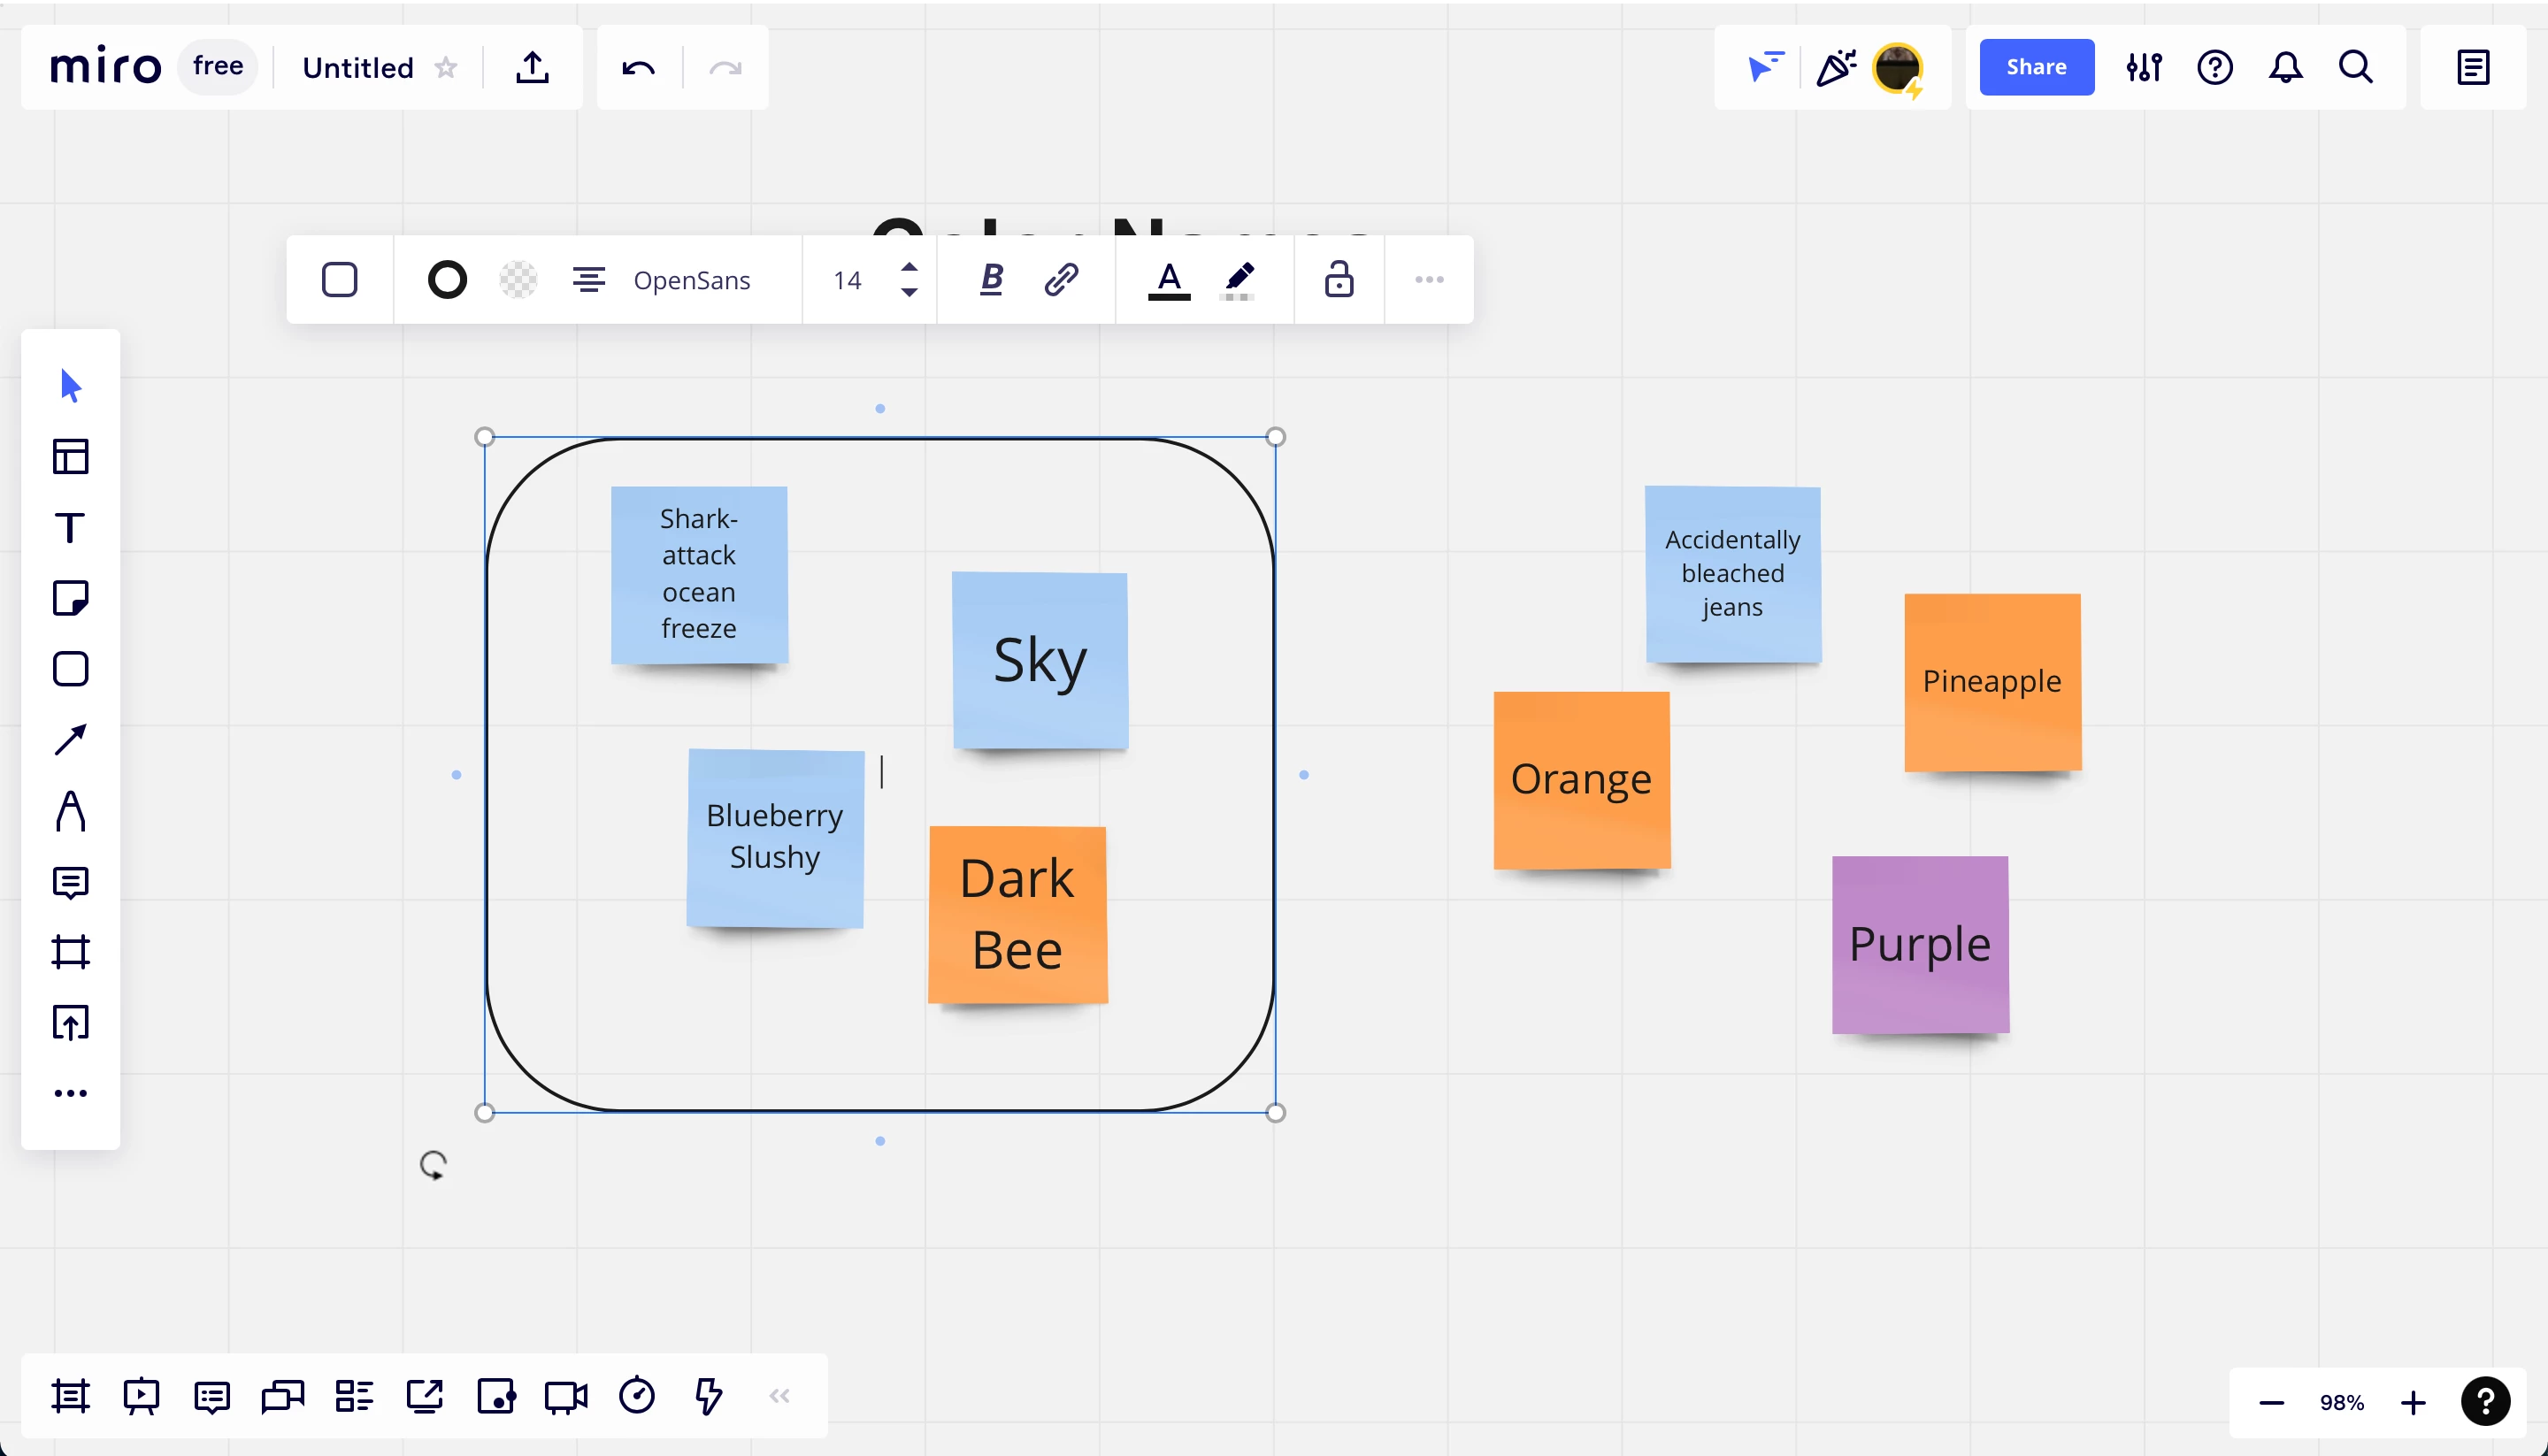2548x1456 pixels.
Task: Select the Comment tool in sidebar
Action: click(x=70, y=882)
